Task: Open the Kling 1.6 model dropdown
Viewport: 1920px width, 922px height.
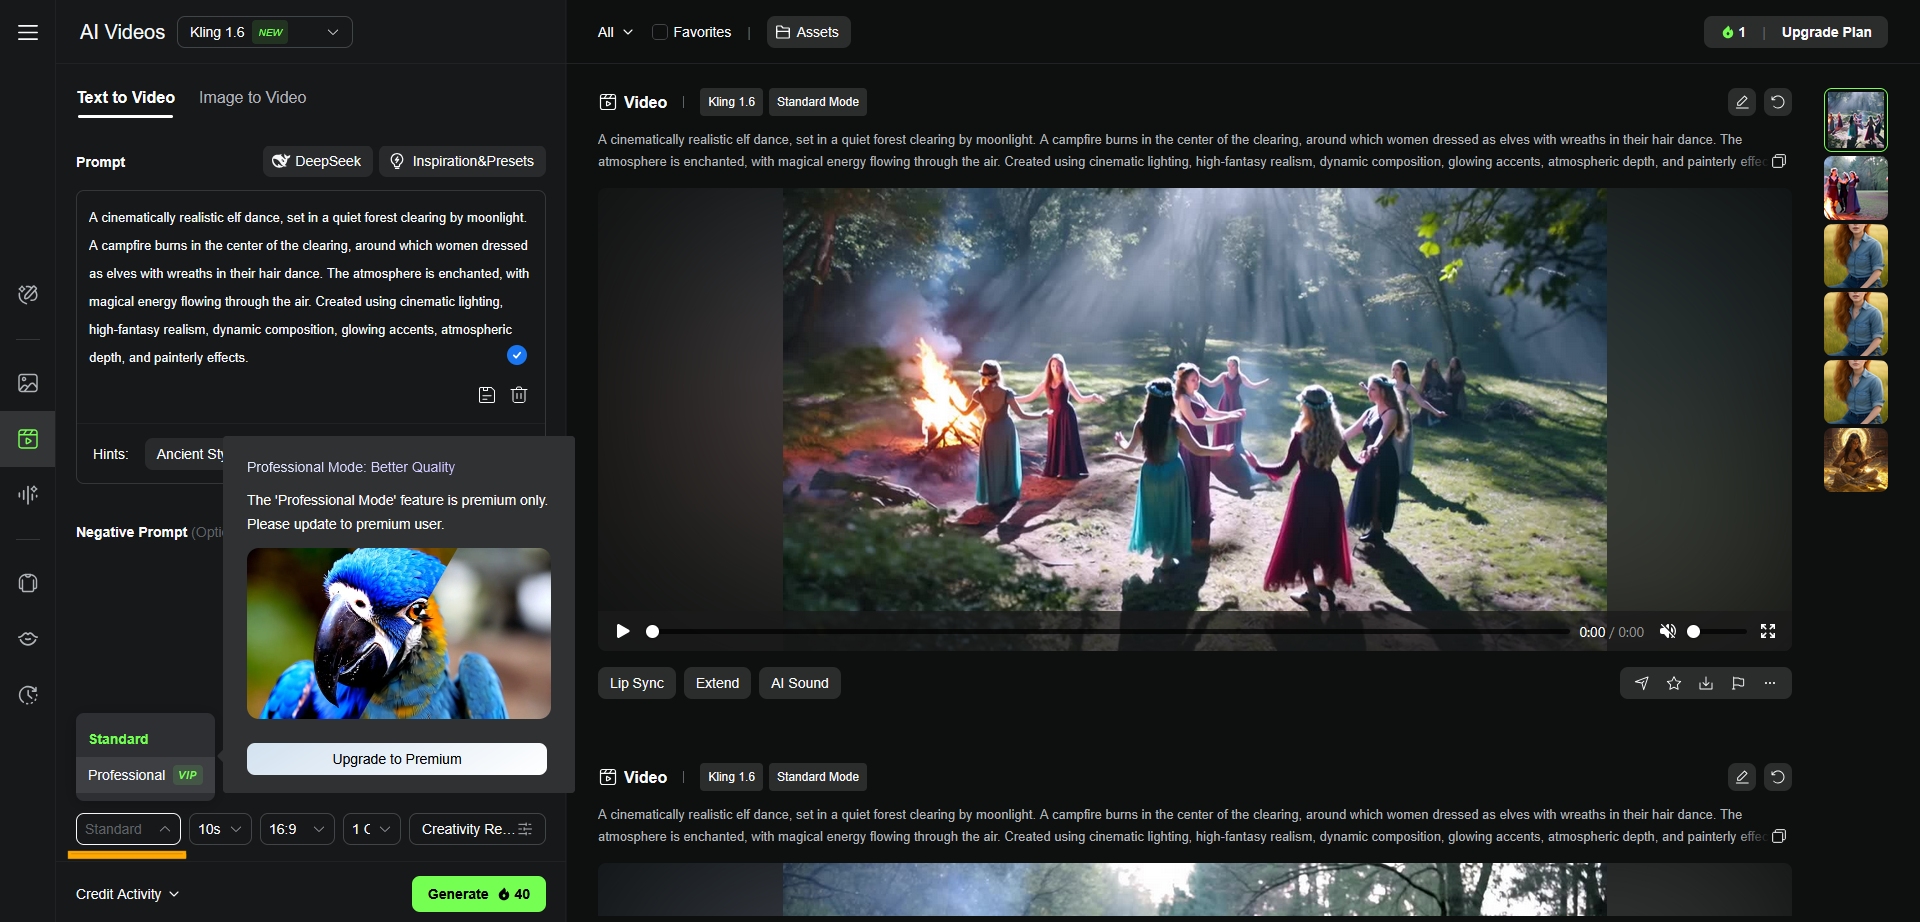Action: (x=265, y=32)
